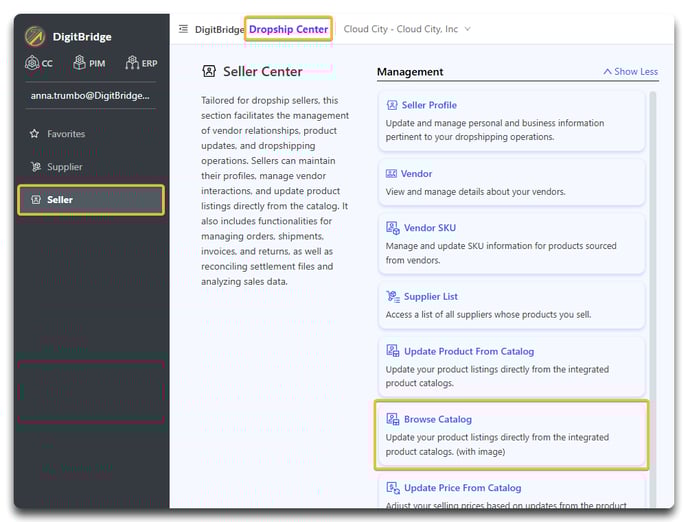Click the Browse Catalog card icon
The height and width of the screenshot is (522, 688).
(x=393, y=419)
